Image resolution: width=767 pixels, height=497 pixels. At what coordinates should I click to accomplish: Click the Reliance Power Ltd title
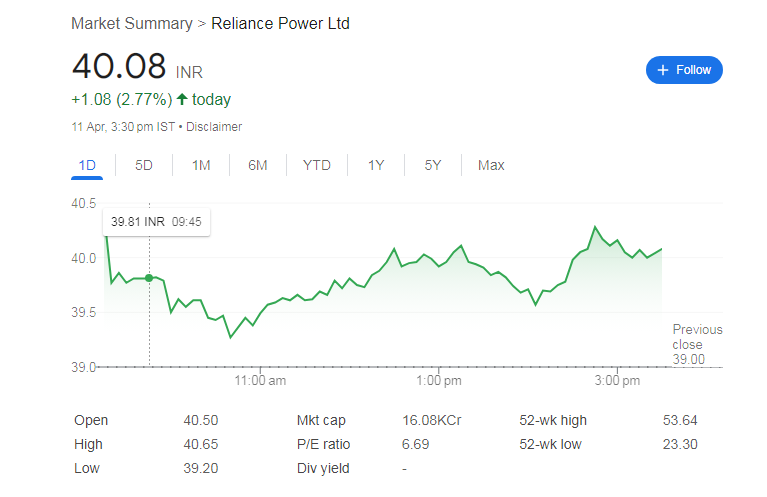[x=280, y=23]
